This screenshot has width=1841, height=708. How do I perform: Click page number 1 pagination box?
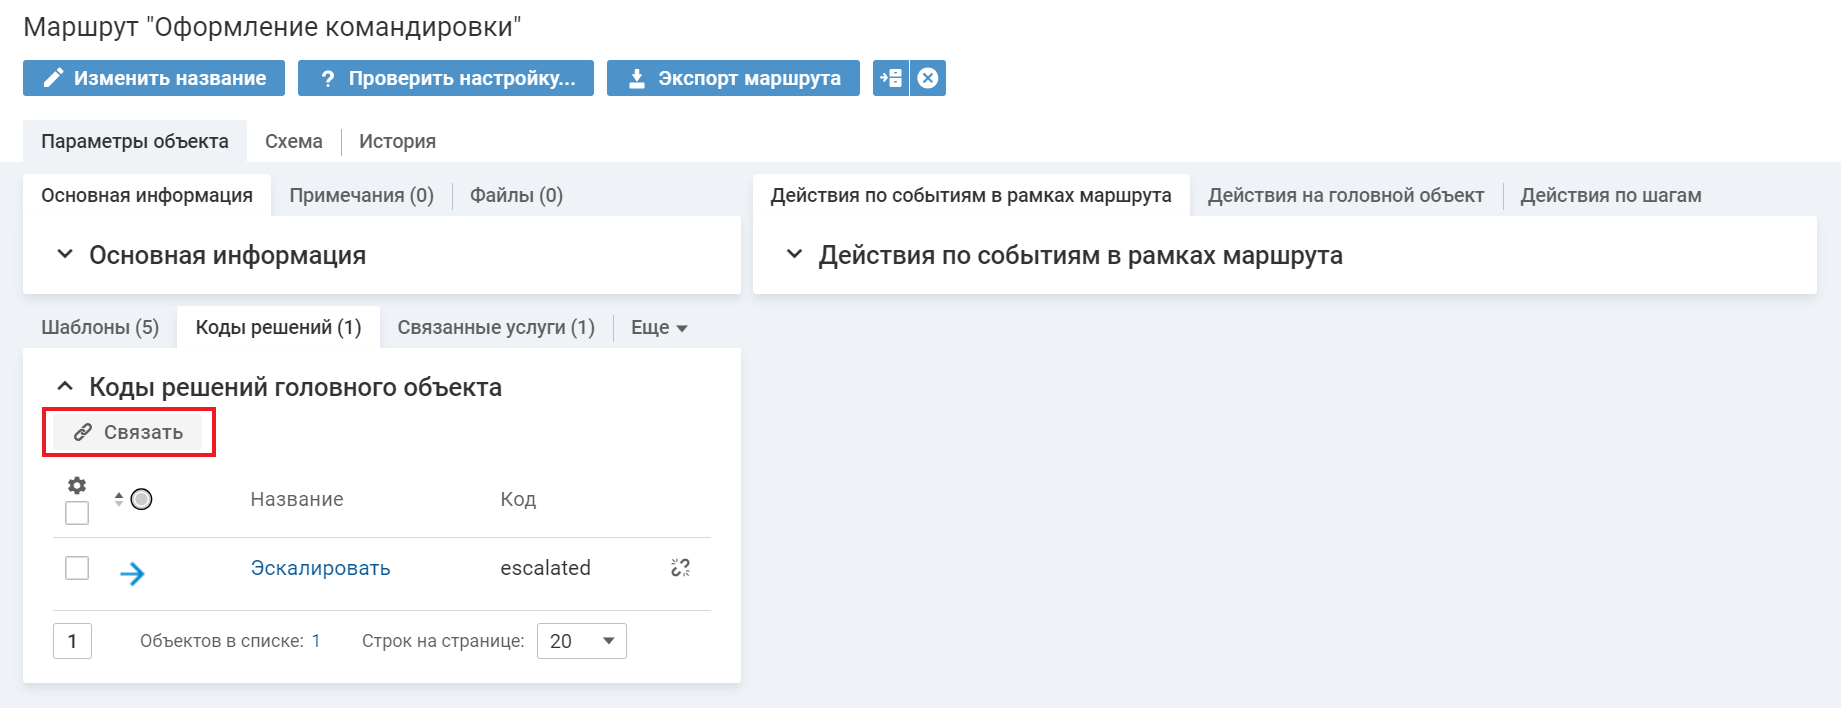point(72,641)
